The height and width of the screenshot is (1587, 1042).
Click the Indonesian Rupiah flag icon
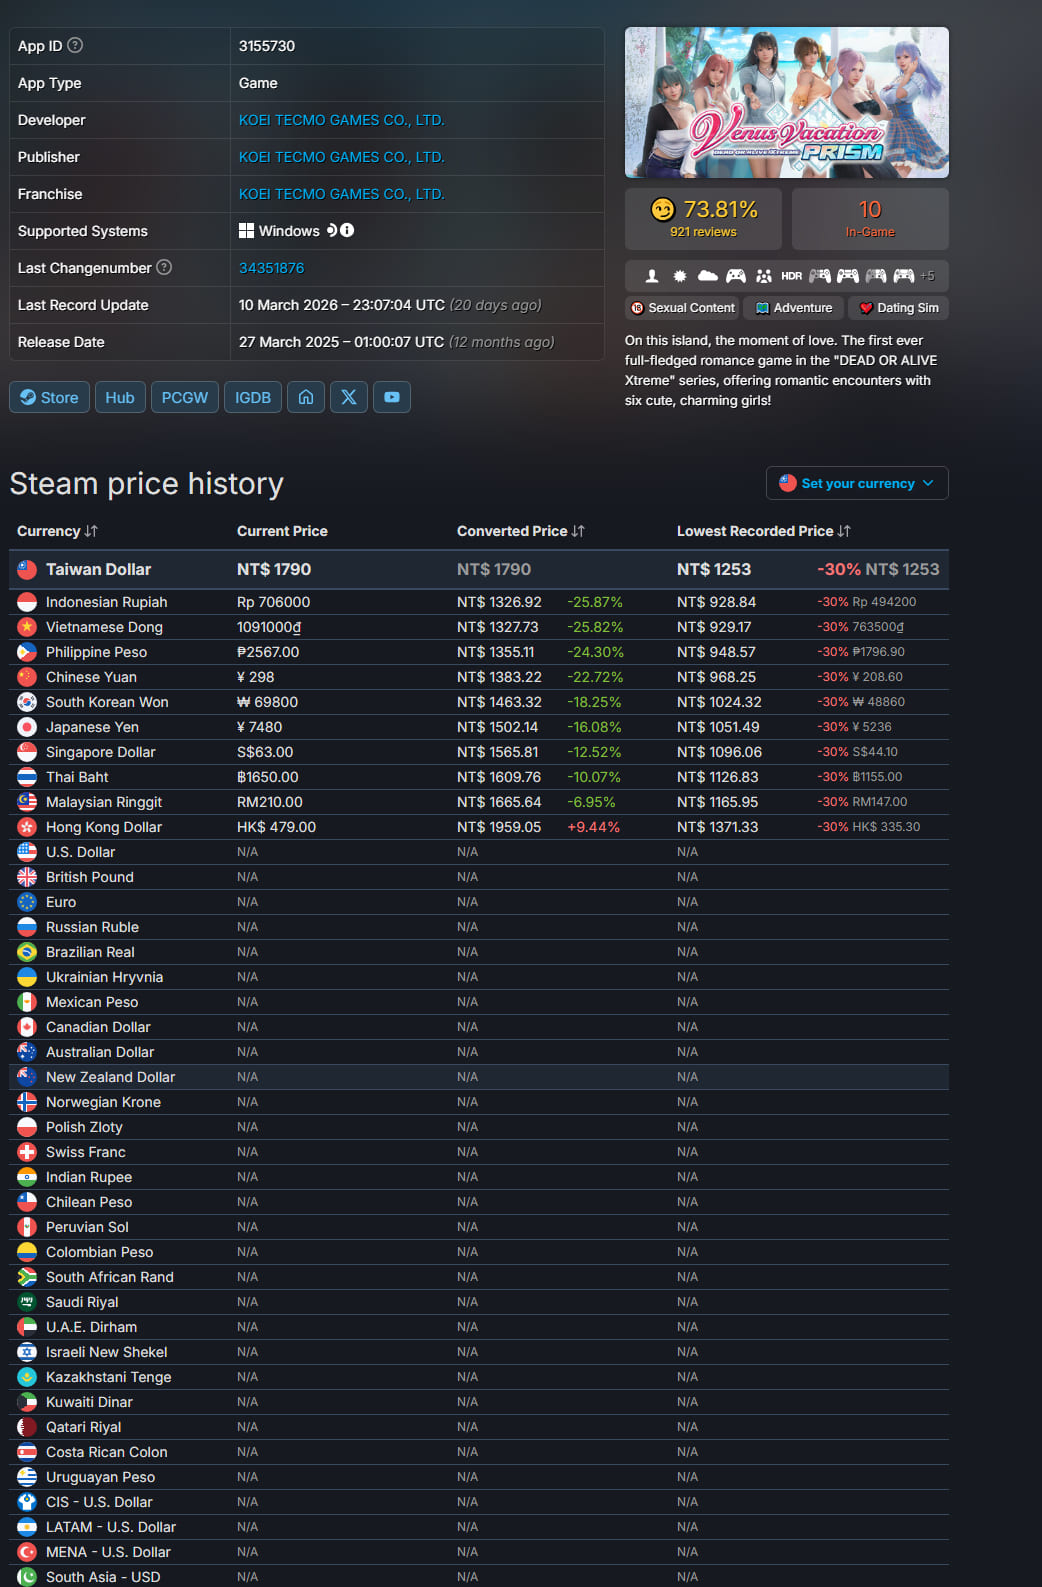point(27,602)
